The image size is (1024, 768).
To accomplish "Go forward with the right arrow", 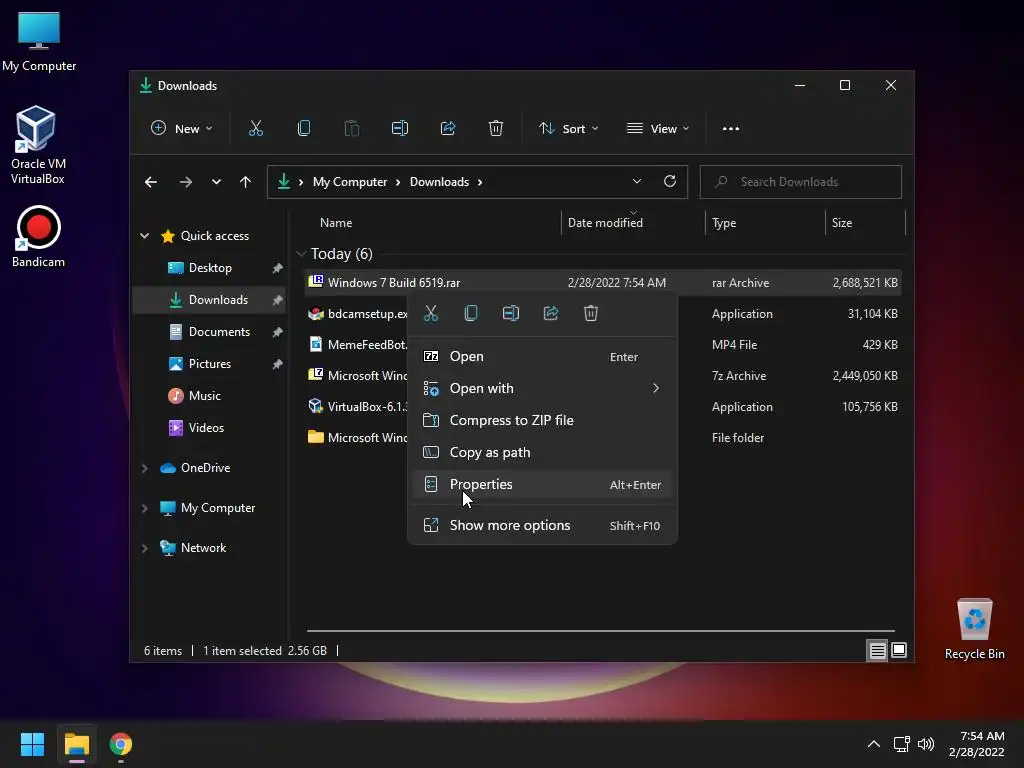I will click(x=186, y=182).
